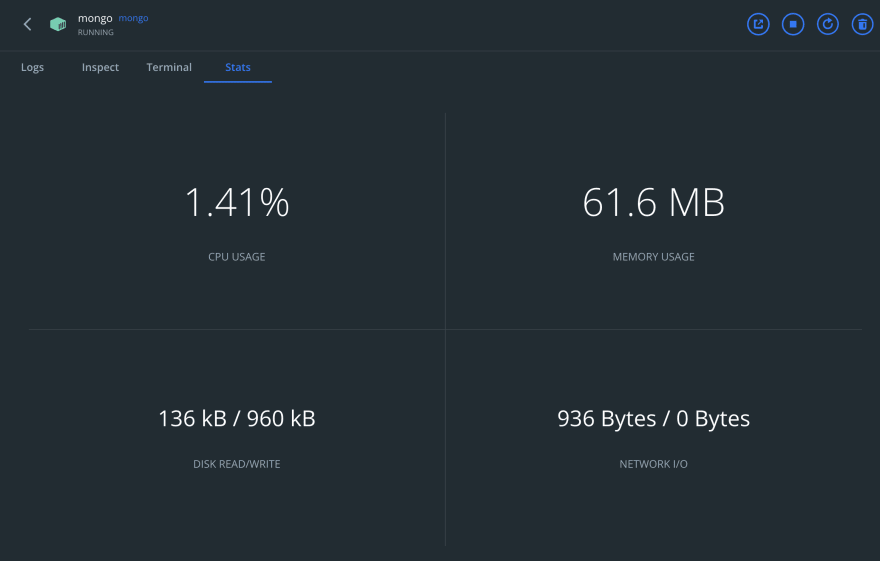Image resolution: width=880 pixels, height=561 pixels.
Task: Click the MEMORY USAGE label
Action: (x=653, y=257)
